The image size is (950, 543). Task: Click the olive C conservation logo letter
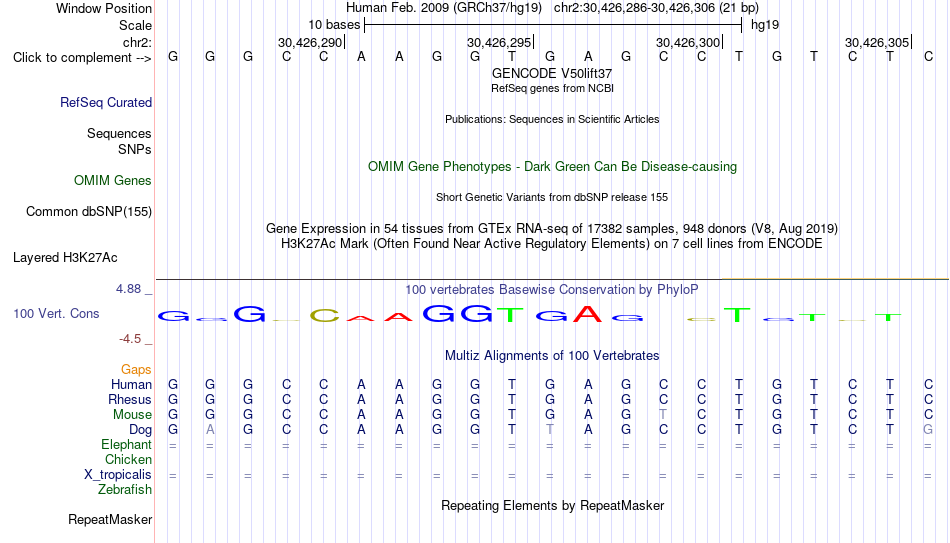pos(324,315)
